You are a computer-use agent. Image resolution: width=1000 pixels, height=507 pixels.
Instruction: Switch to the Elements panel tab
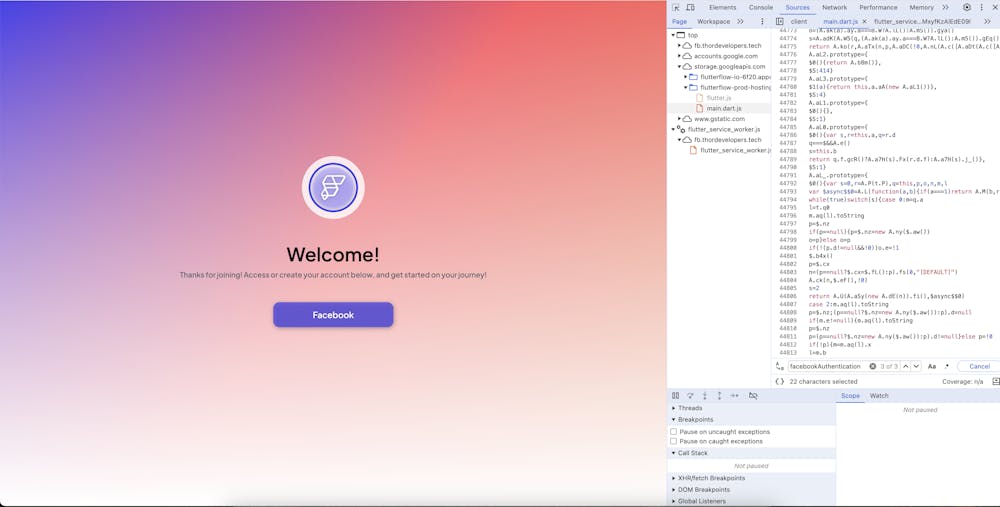pos(723,8)
